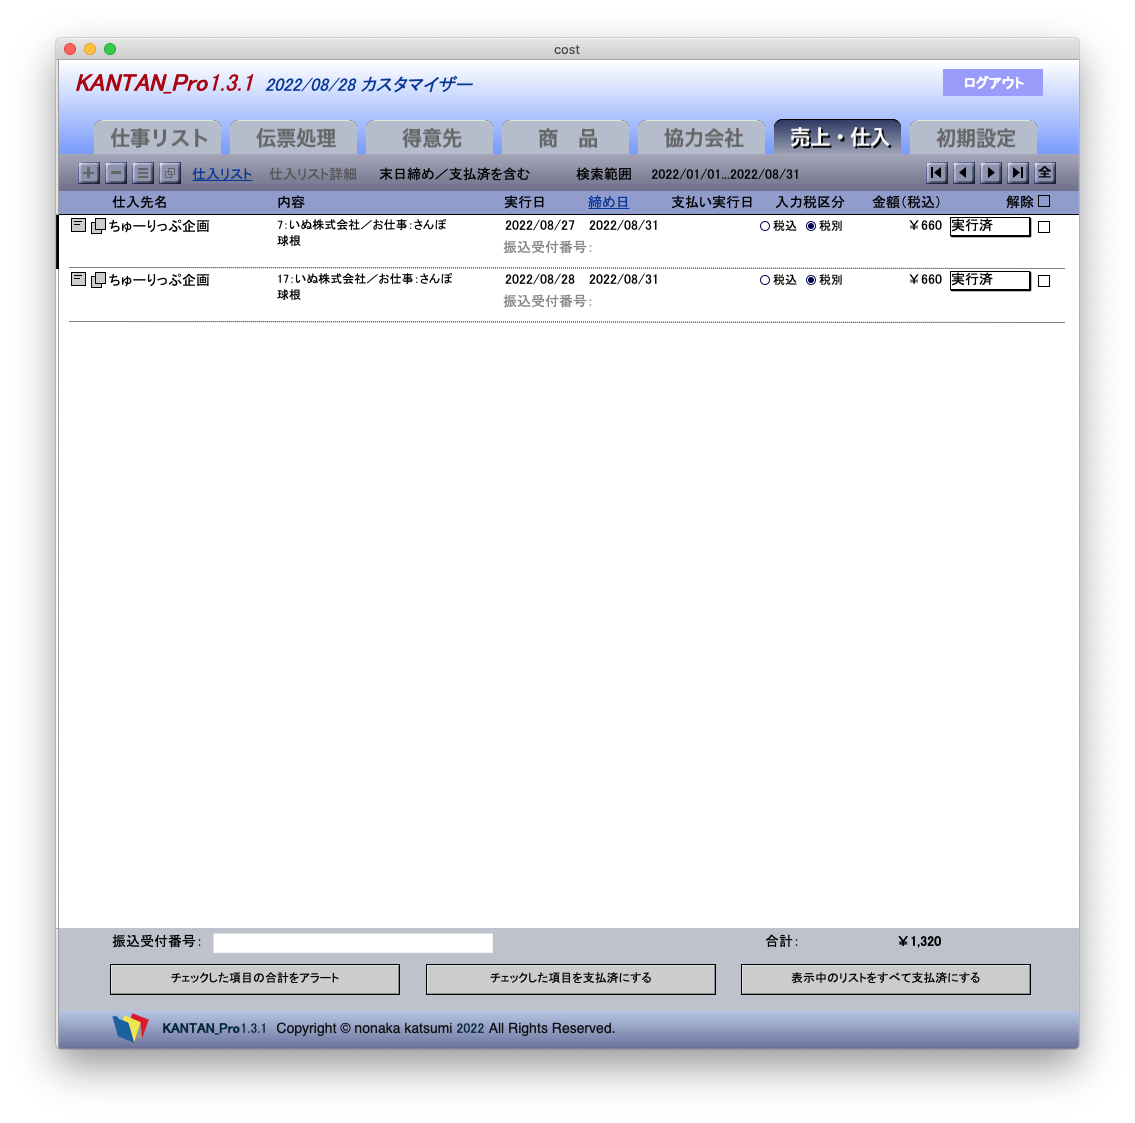
Task: Click 締め日 2022/08/31 in 2022/08/27 row
Action: (623, 225)
